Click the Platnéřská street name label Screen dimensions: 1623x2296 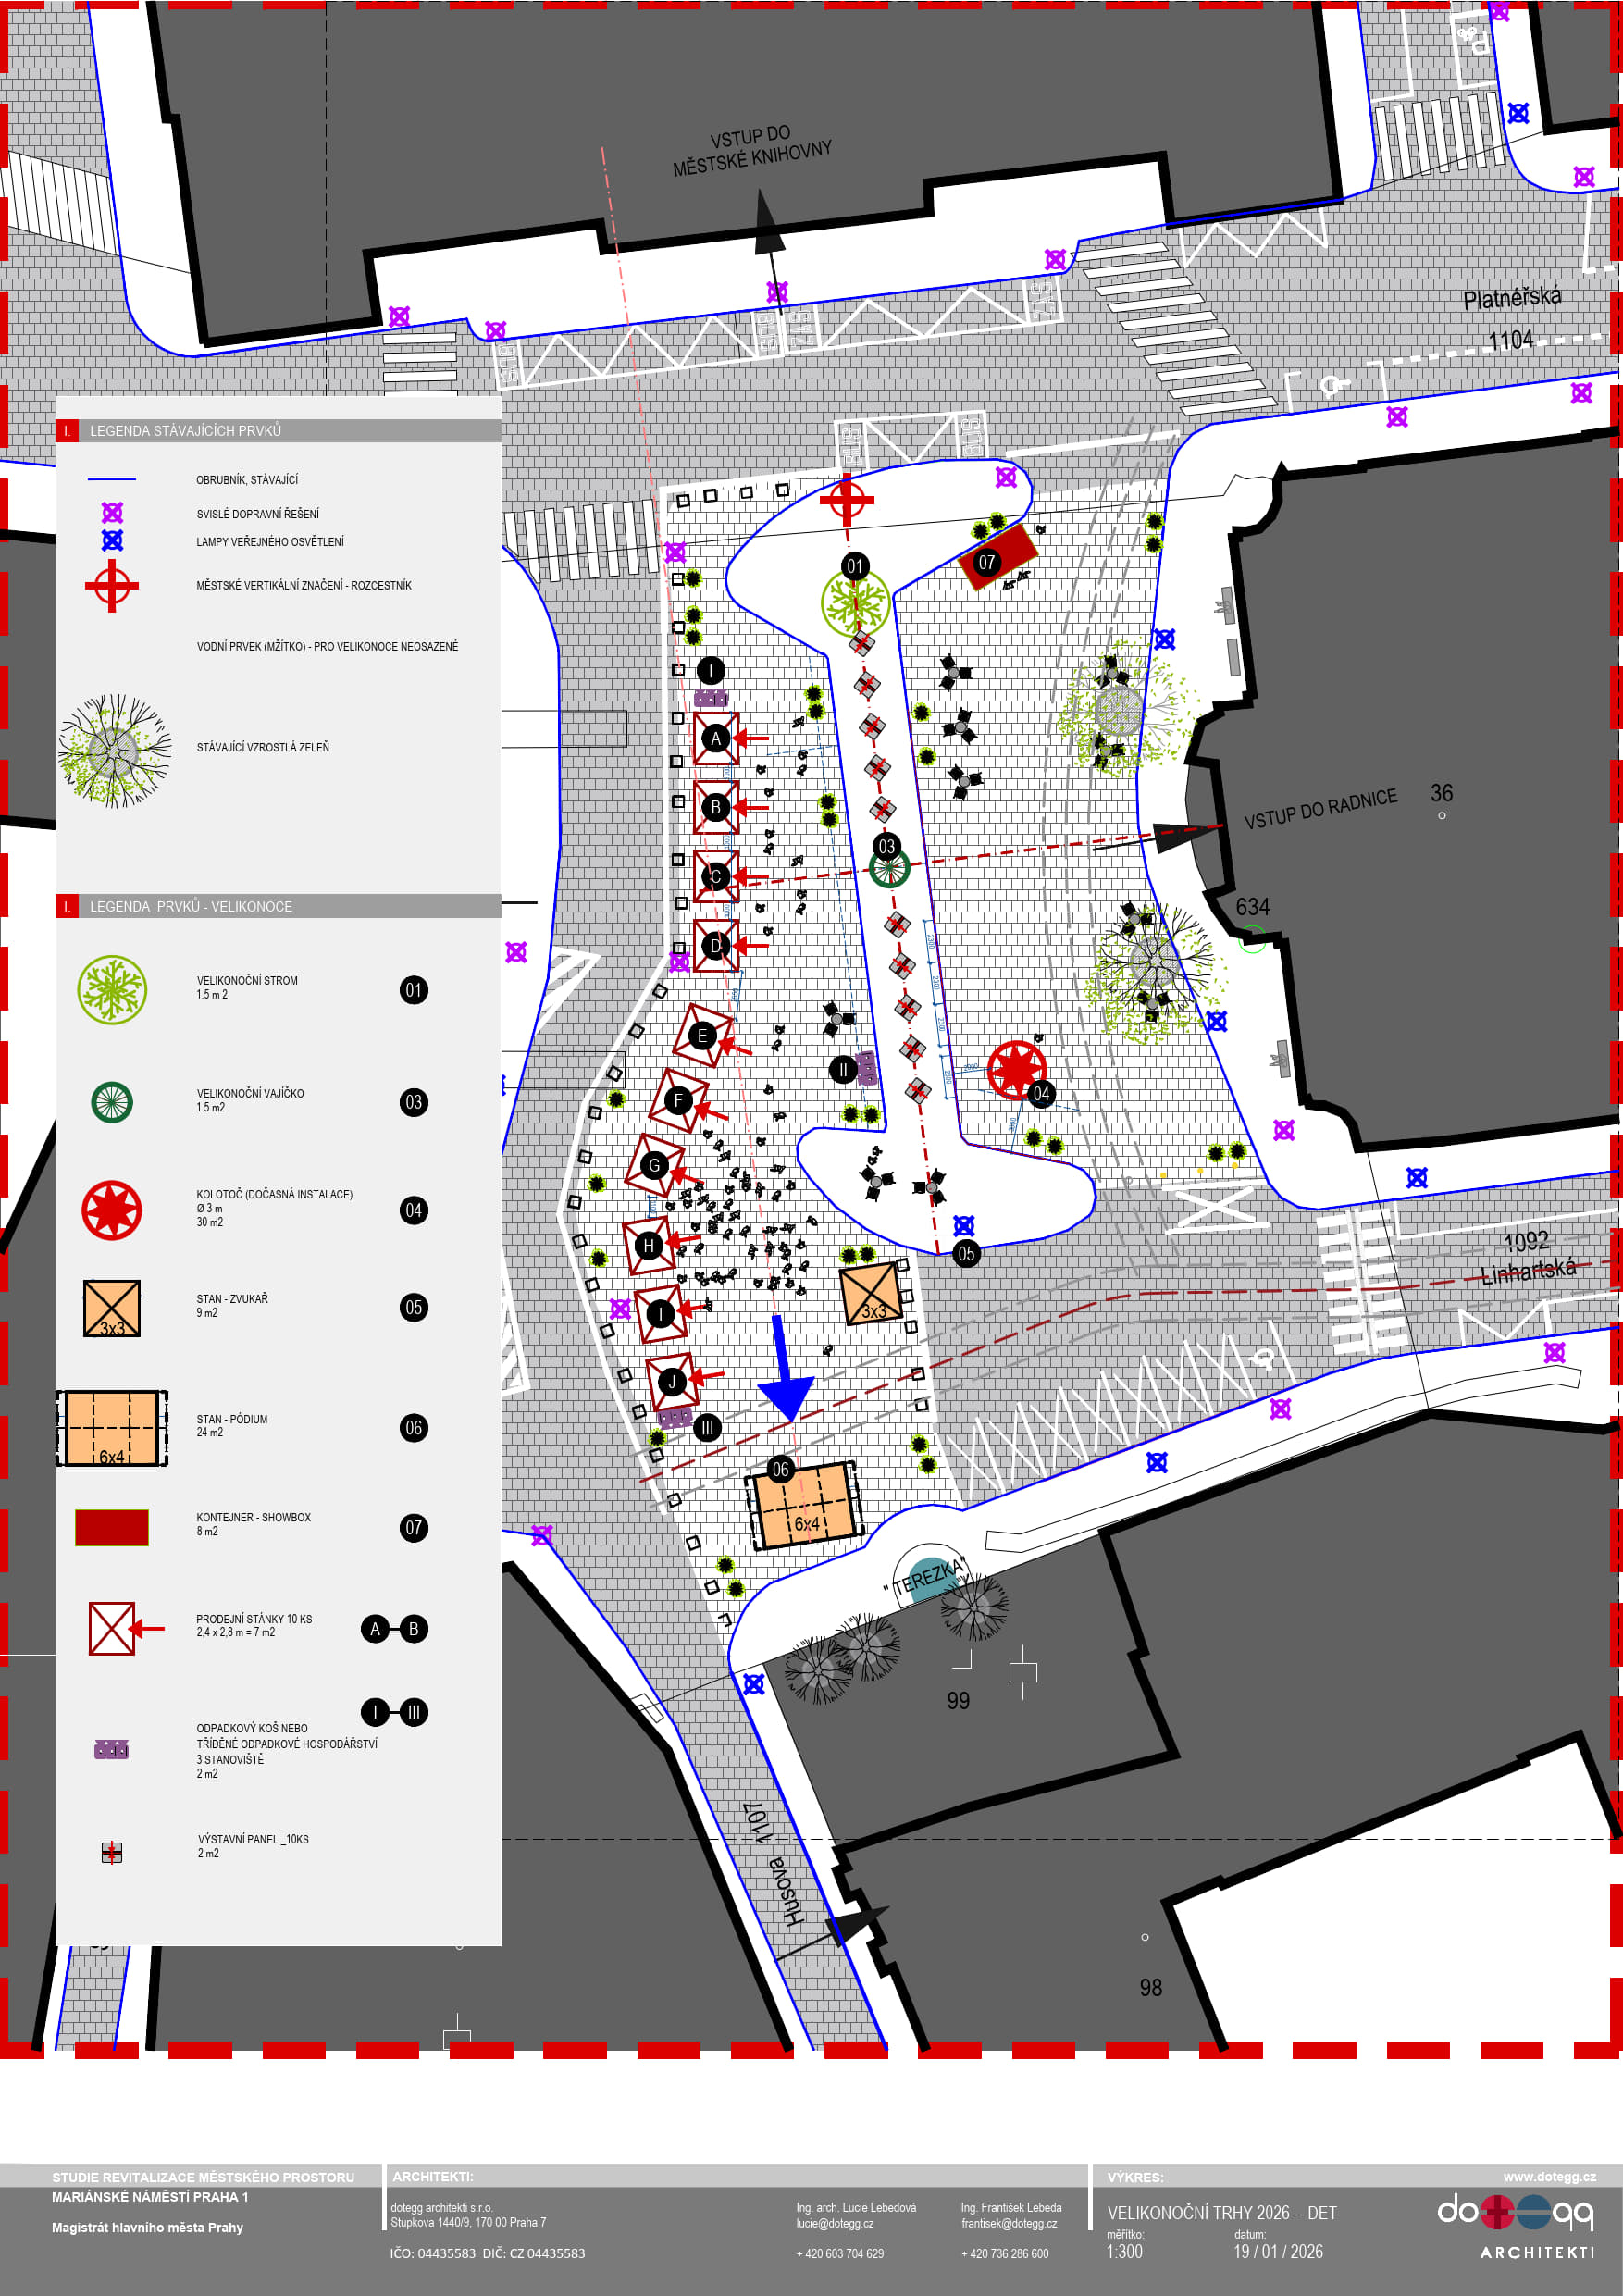coord(1511,298)
